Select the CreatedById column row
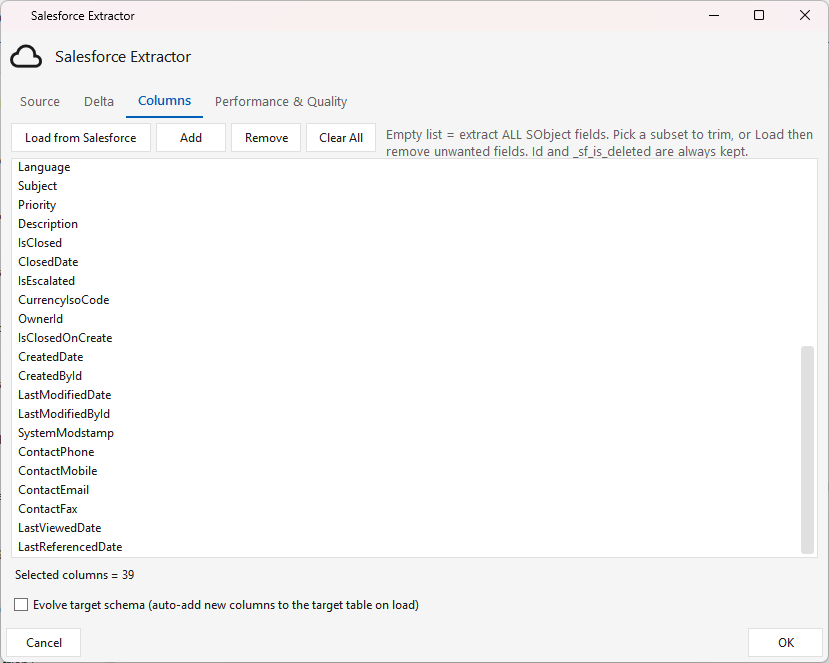This screenshot has height=663, width=829. click(x=406, y=376)
